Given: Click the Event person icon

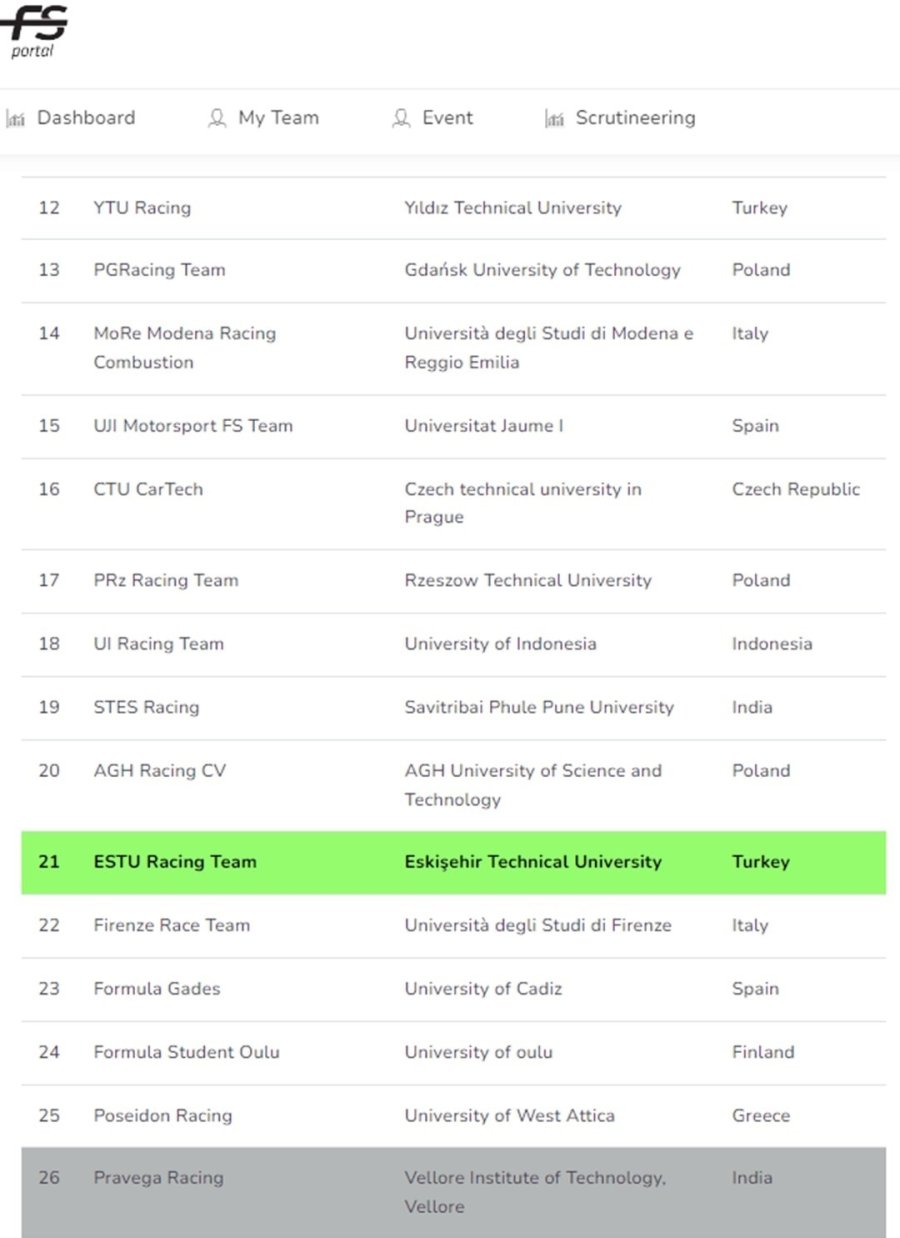Looking at the screenshot, I should pos(401,119).
